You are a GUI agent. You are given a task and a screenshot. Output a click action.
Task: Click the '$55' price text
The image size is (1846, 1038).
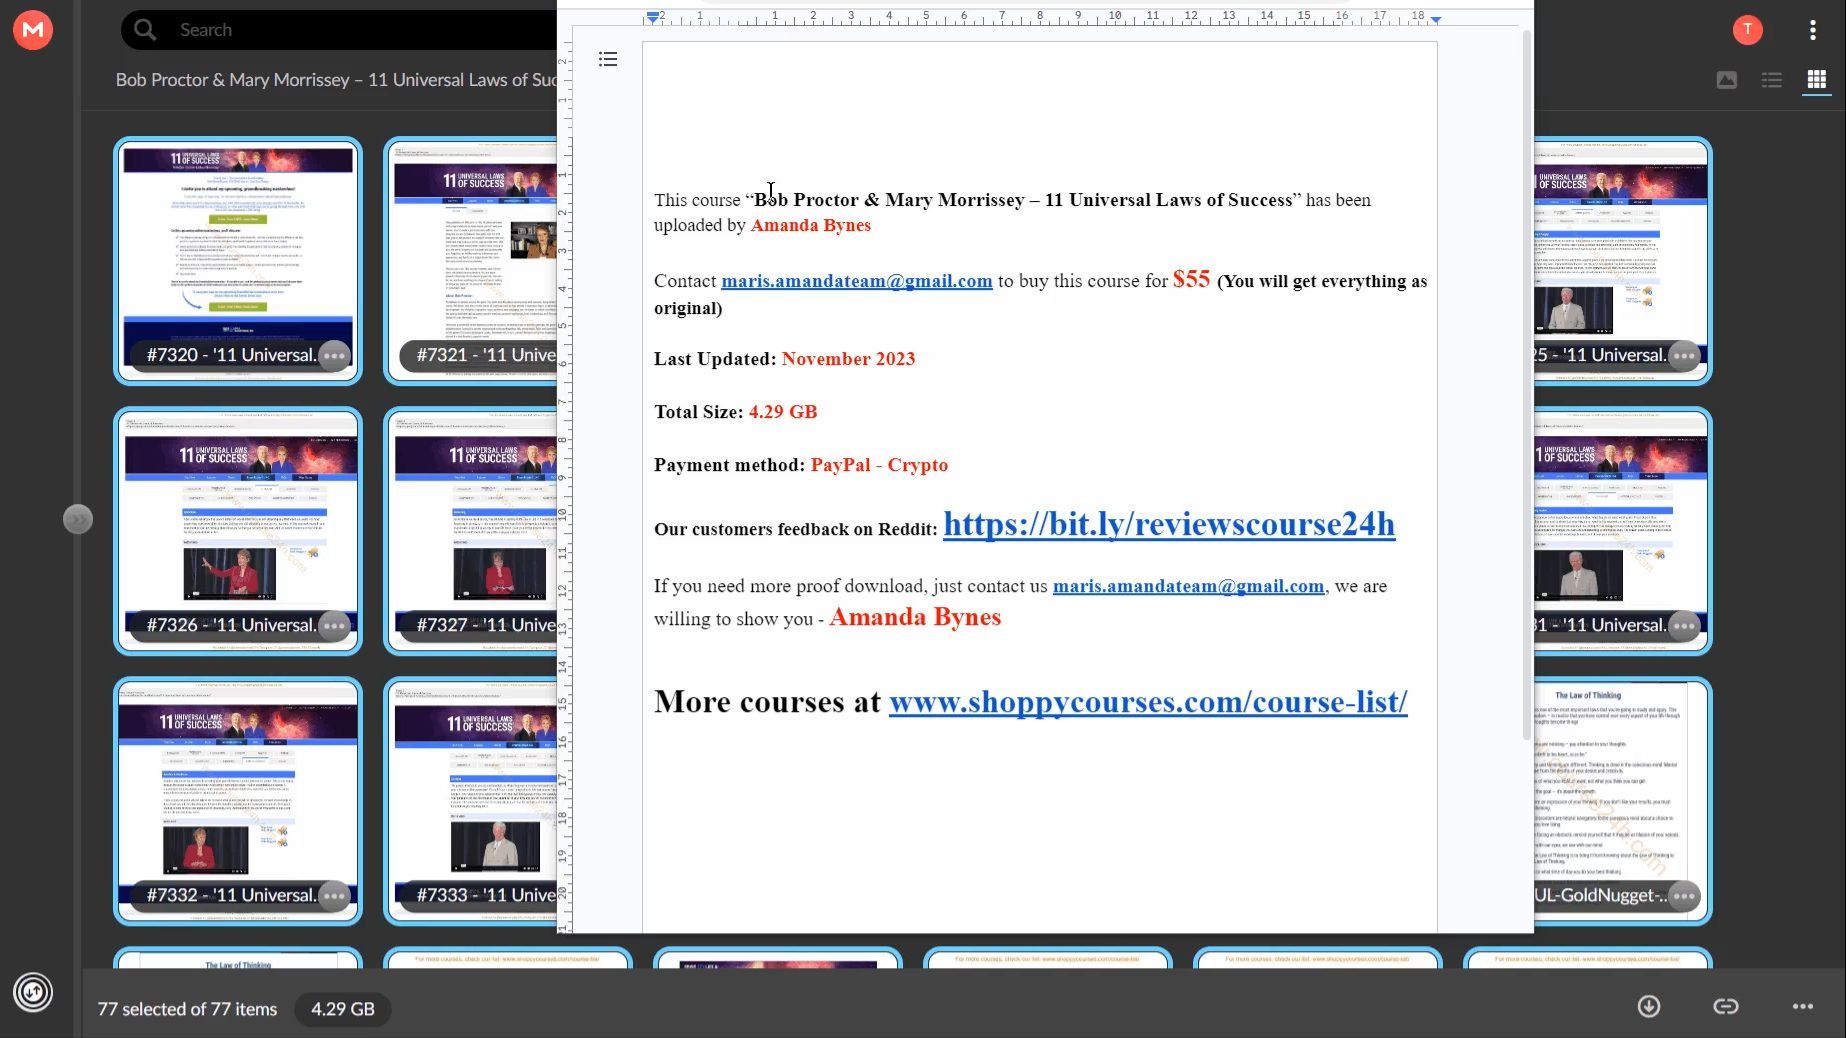[1191, 279]
